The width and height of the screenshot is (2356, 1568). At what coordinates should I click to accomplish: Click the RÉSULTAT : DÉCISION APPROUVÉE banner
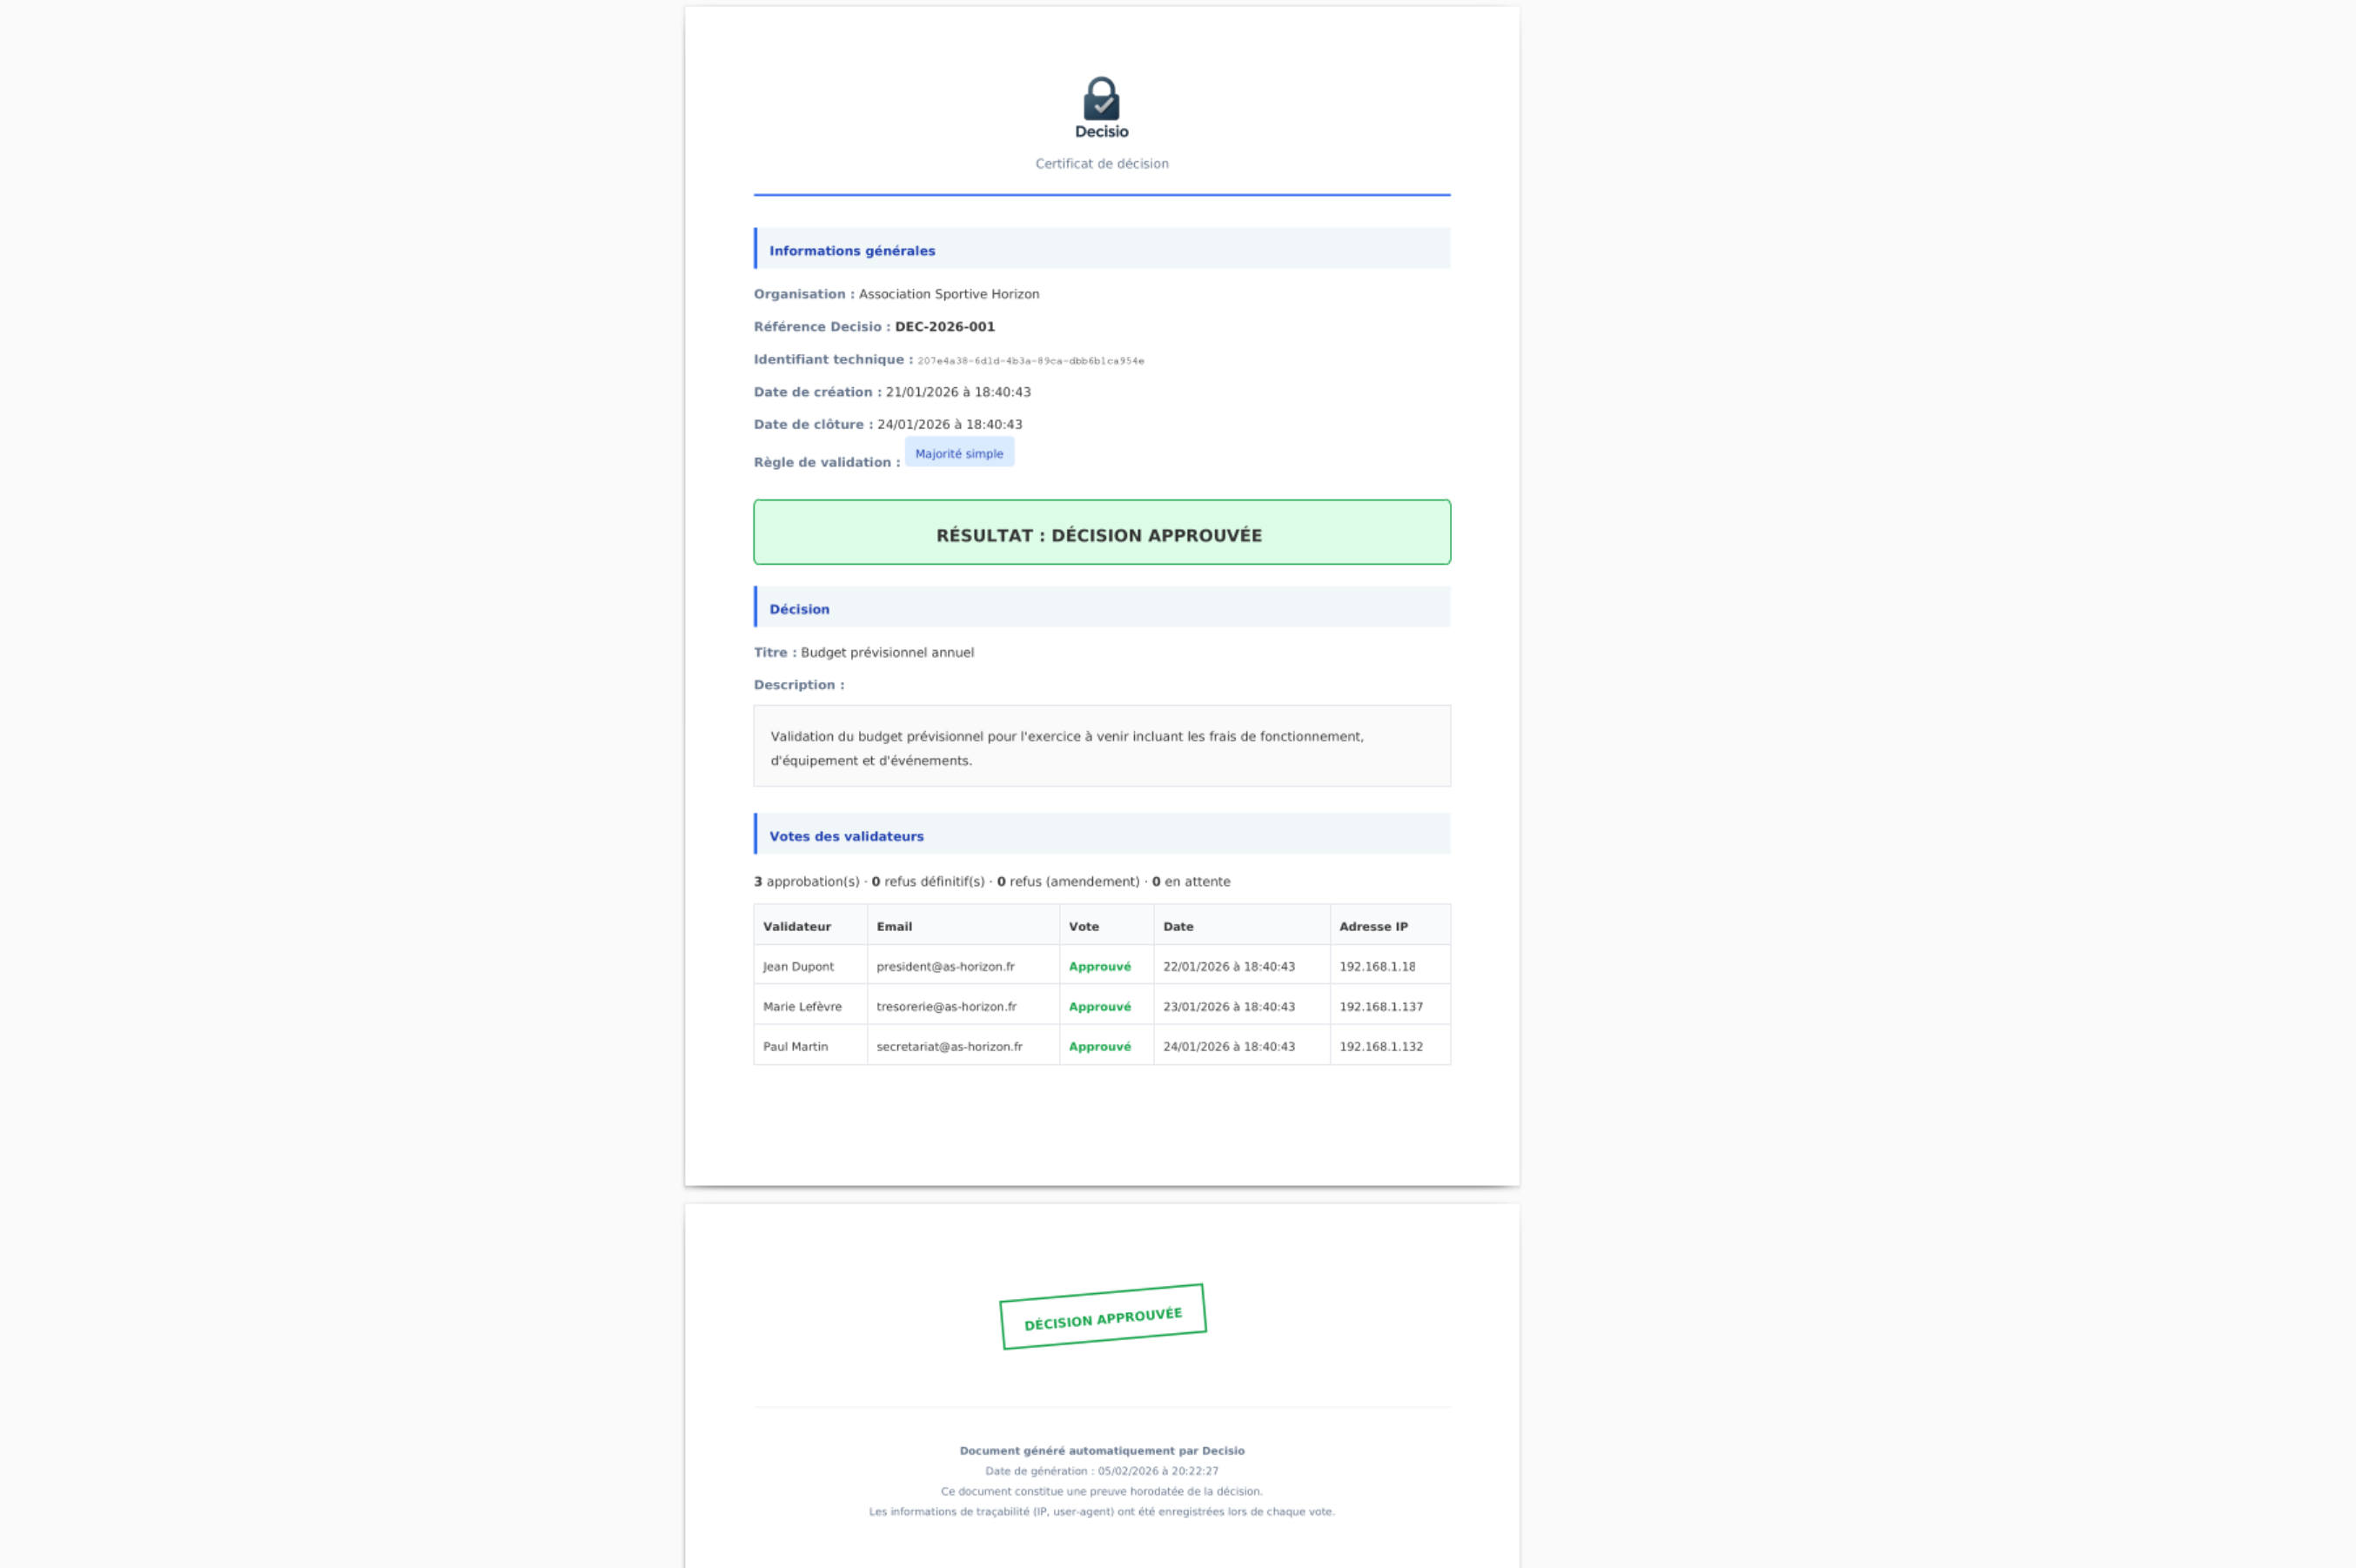pyautogui.click(x=1101, y=534)
